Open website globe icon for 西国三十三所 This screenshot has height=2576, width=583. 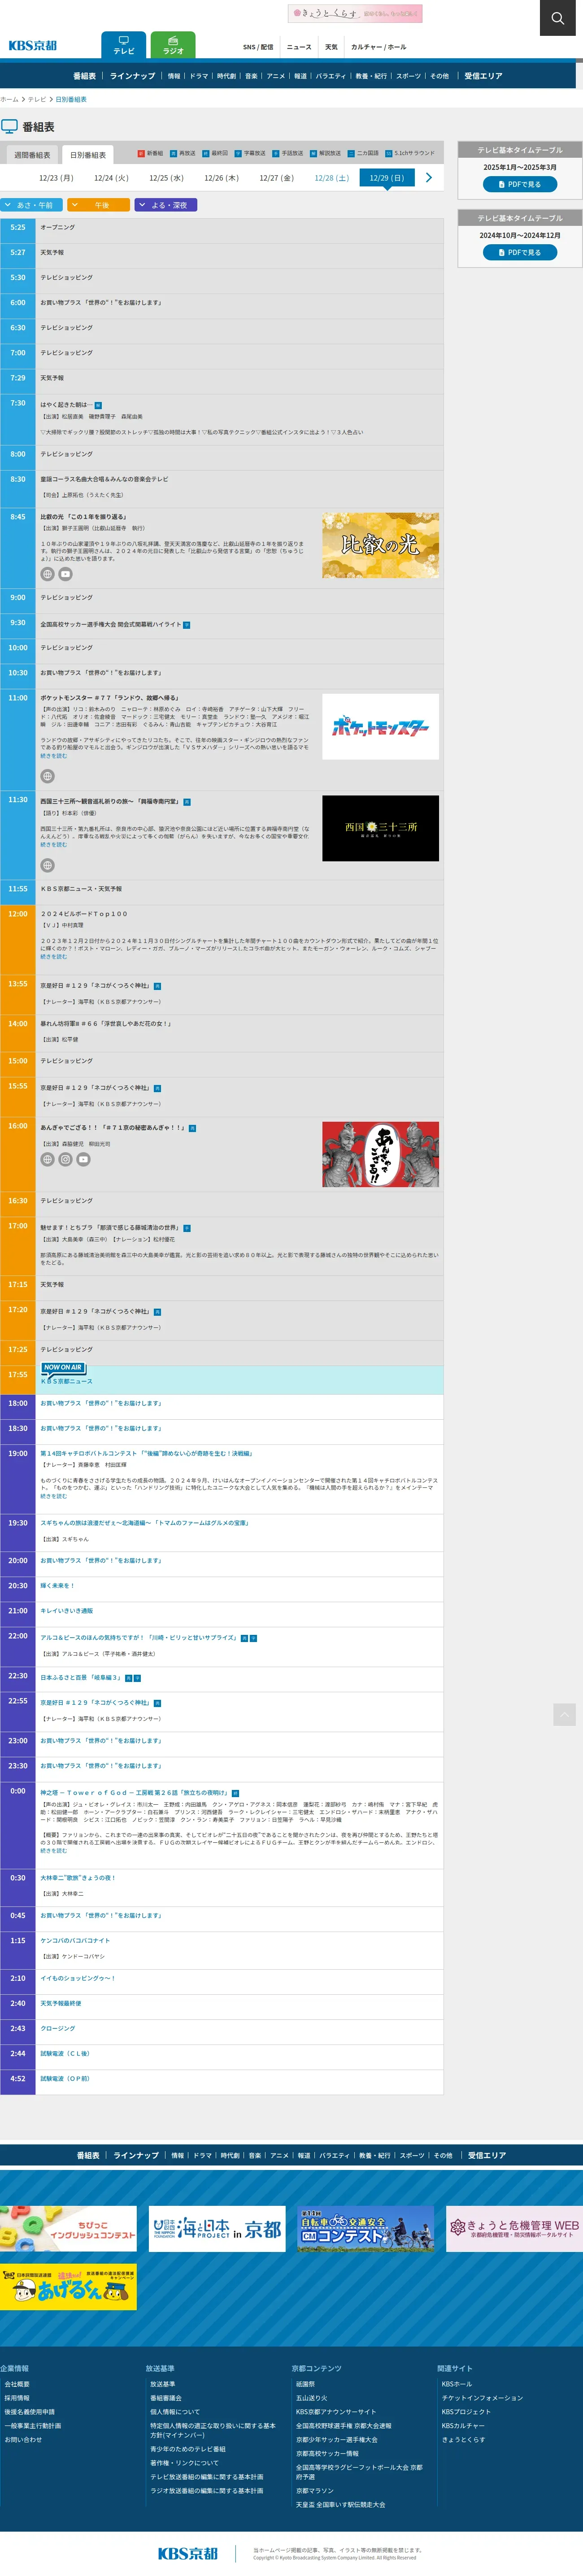click(x=47, y=865)
